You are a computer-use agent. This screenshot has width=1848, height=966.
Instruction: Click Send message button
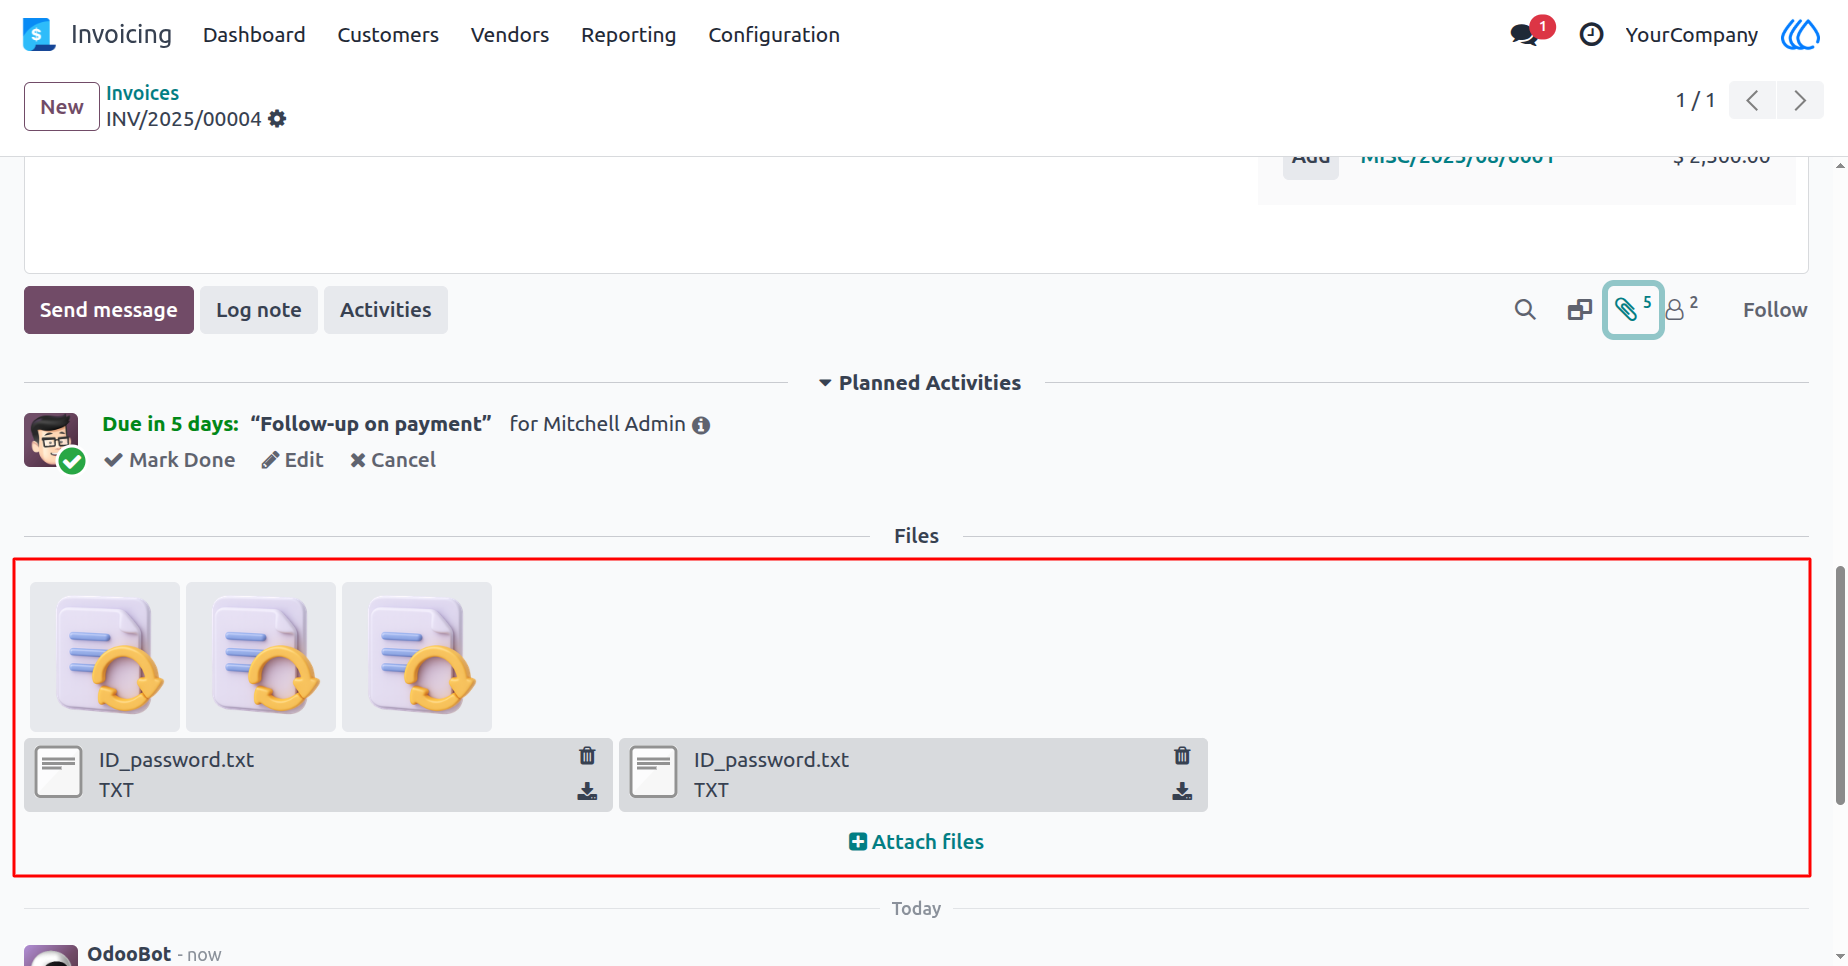(x=109, y=310)
